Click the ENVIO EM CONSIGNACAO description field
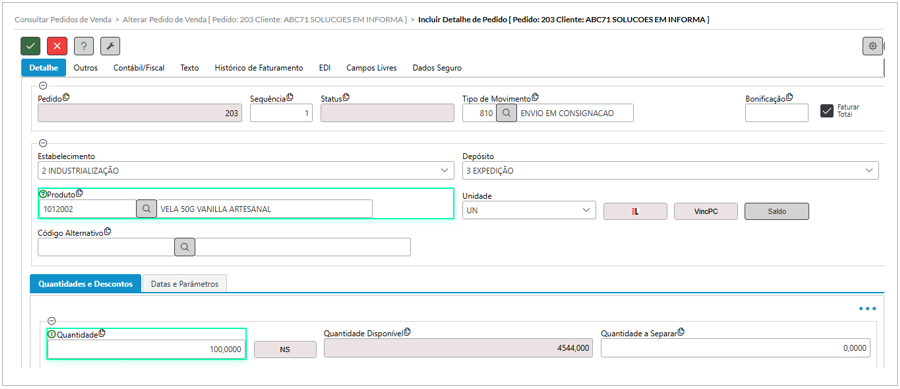 (575, 114)
